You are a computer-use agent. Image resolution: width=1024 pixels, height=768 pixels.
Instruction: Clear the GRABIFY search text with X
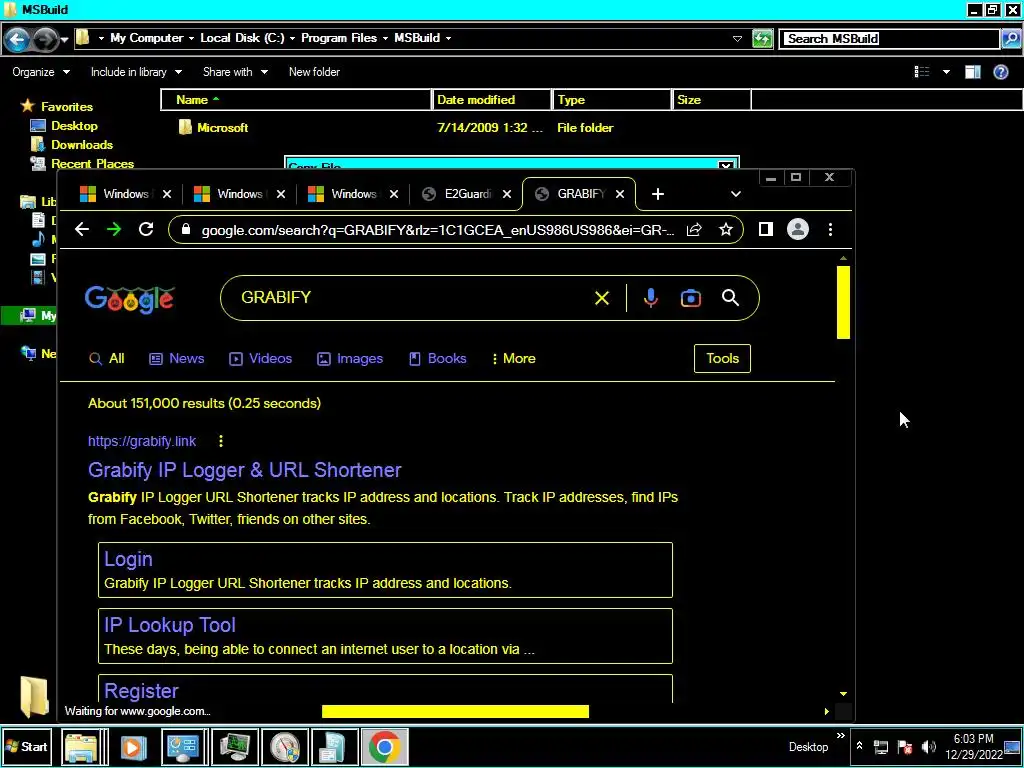601,298
